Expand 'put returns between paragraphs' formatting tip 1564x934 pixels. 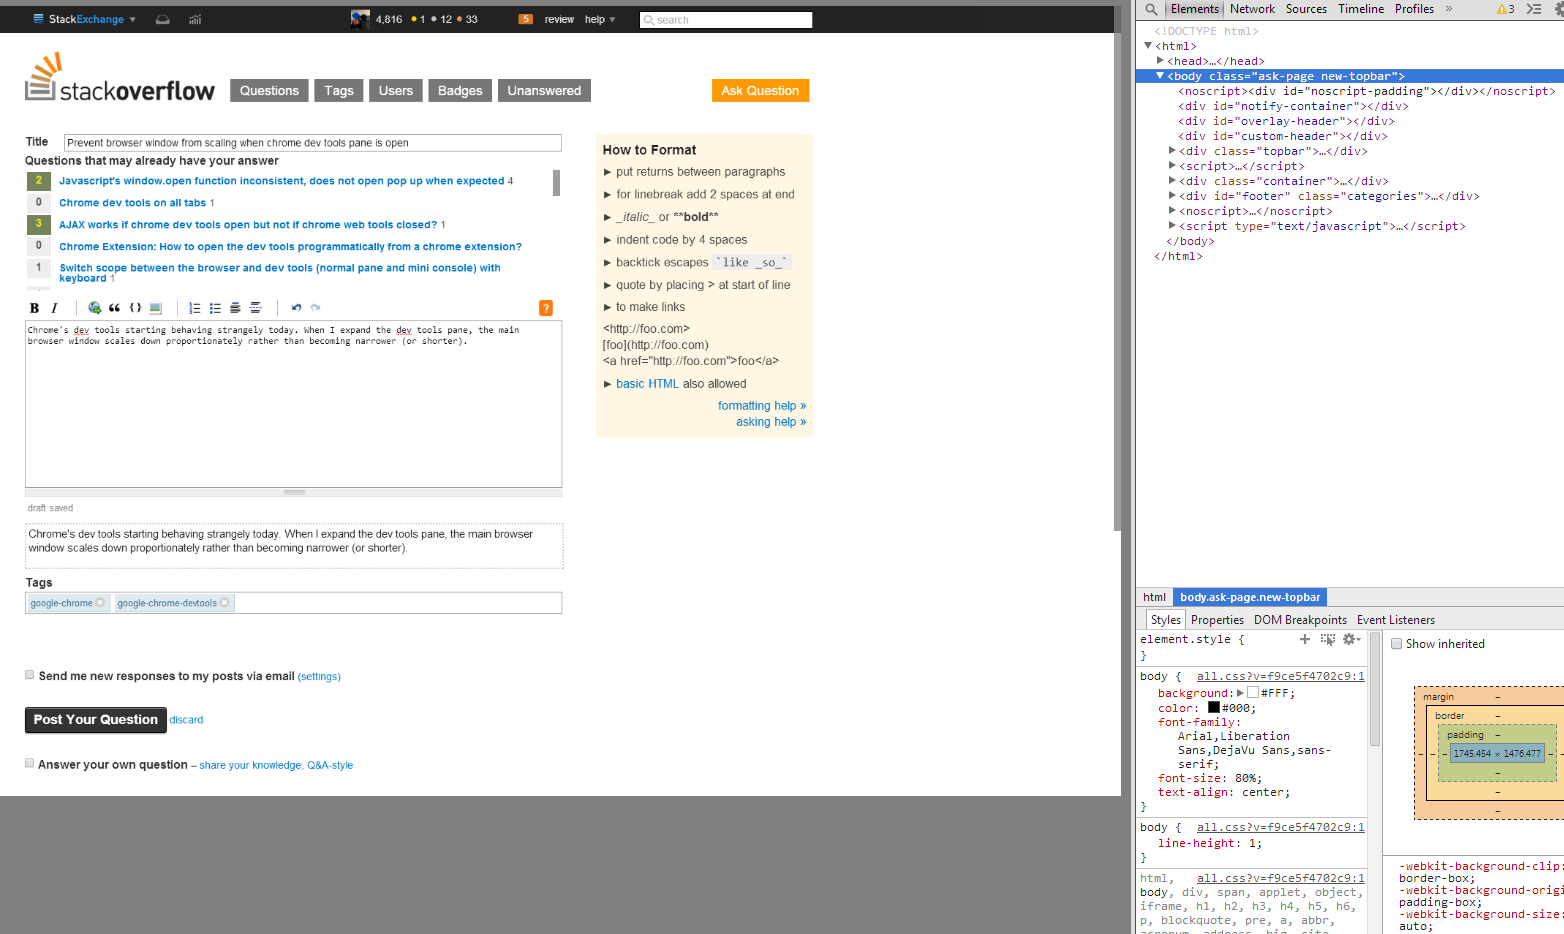607,172
